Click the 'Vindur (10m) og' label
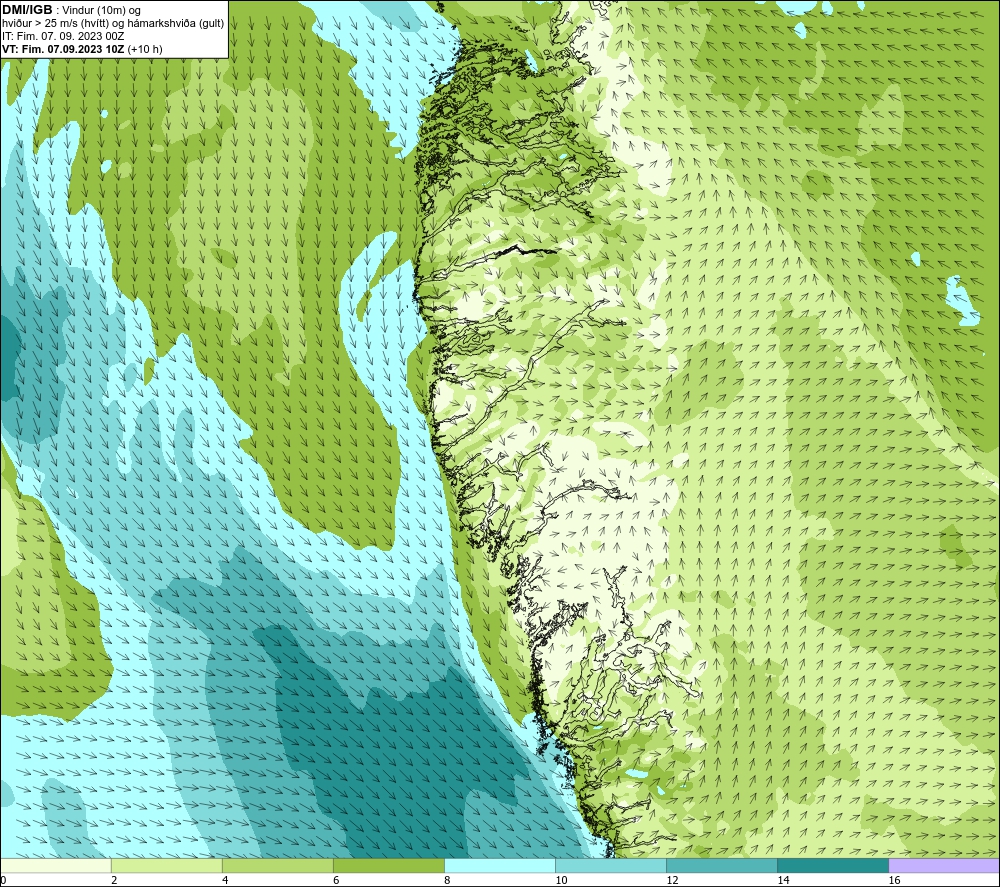Image resolution: width=1000 pixels, height=887 pixels. click(x=101, y=10)
